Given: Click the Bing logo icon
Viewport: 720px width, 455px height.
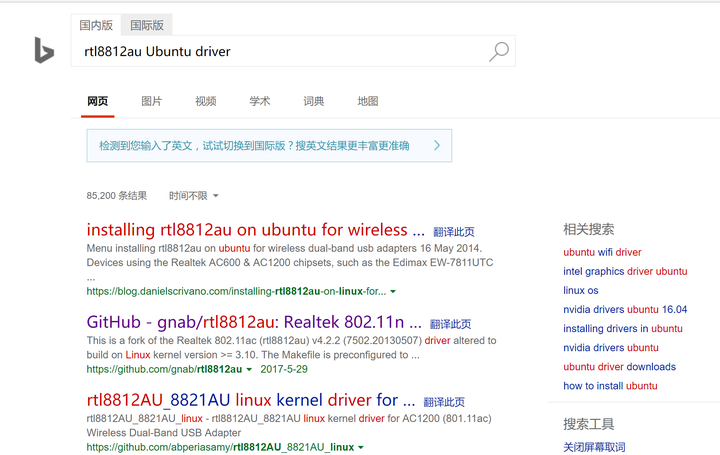Looking at the screenshot, I should [45, 50].
